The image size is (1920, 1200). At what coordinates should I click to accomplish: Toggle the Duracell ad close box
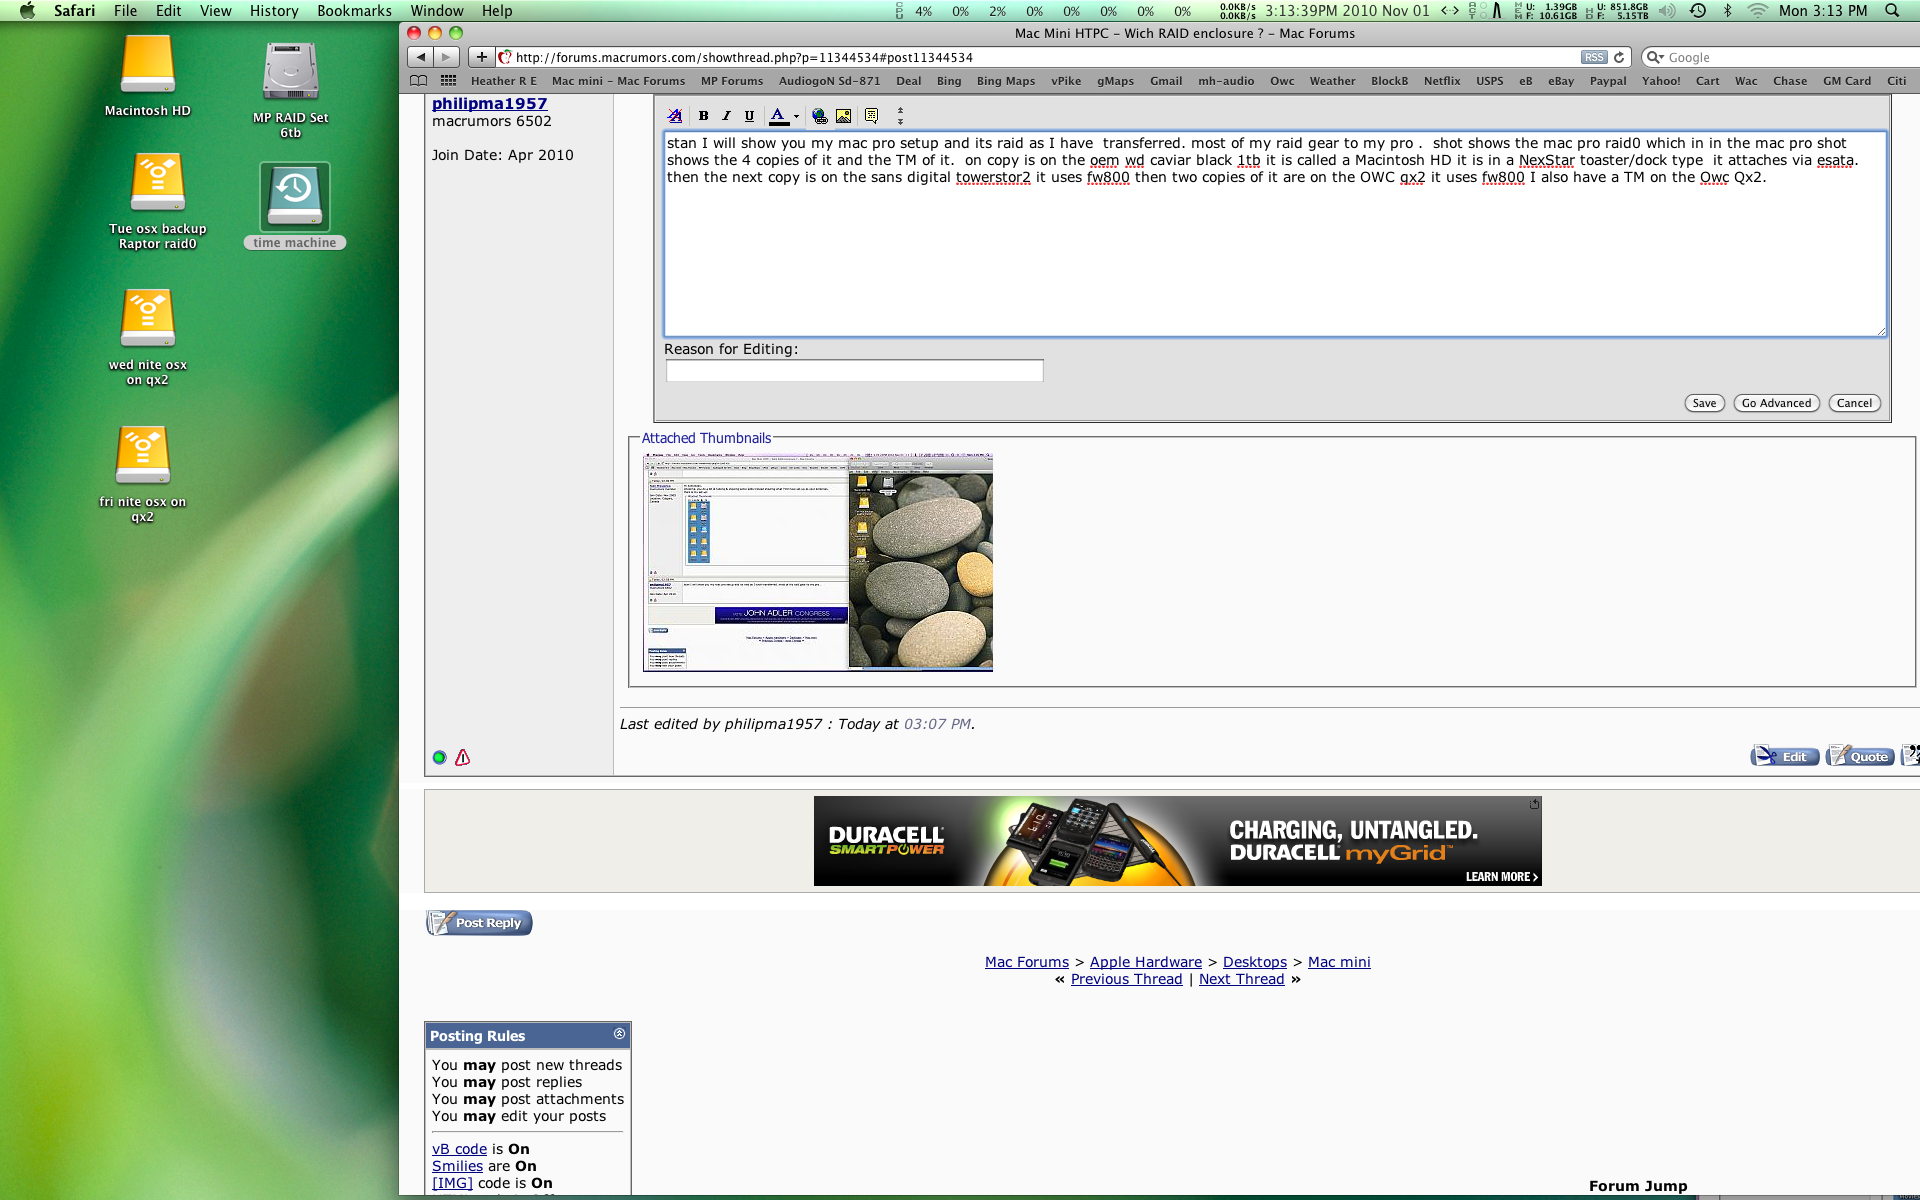tap(1533, 803)
